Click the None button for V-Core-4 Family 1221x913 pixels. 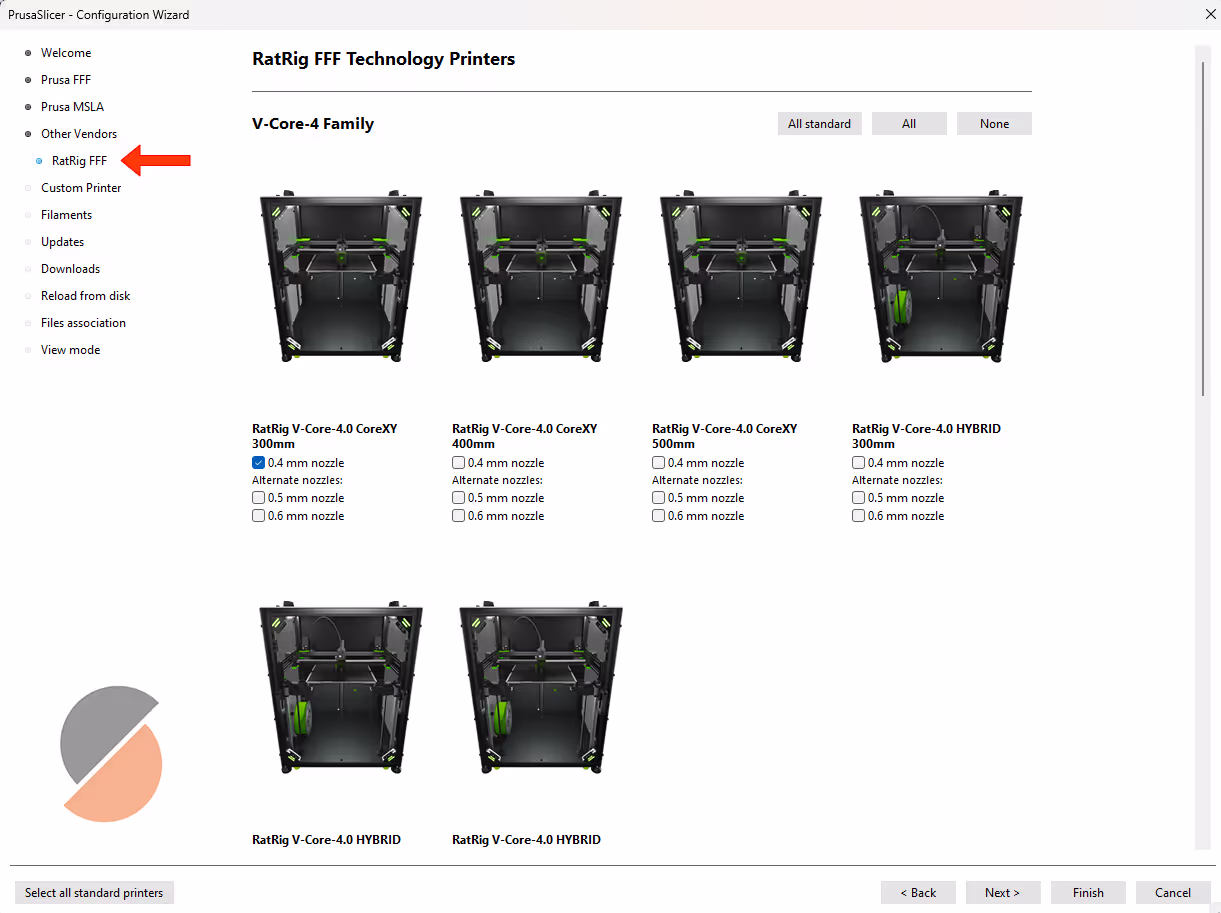[x=994, y=124]
